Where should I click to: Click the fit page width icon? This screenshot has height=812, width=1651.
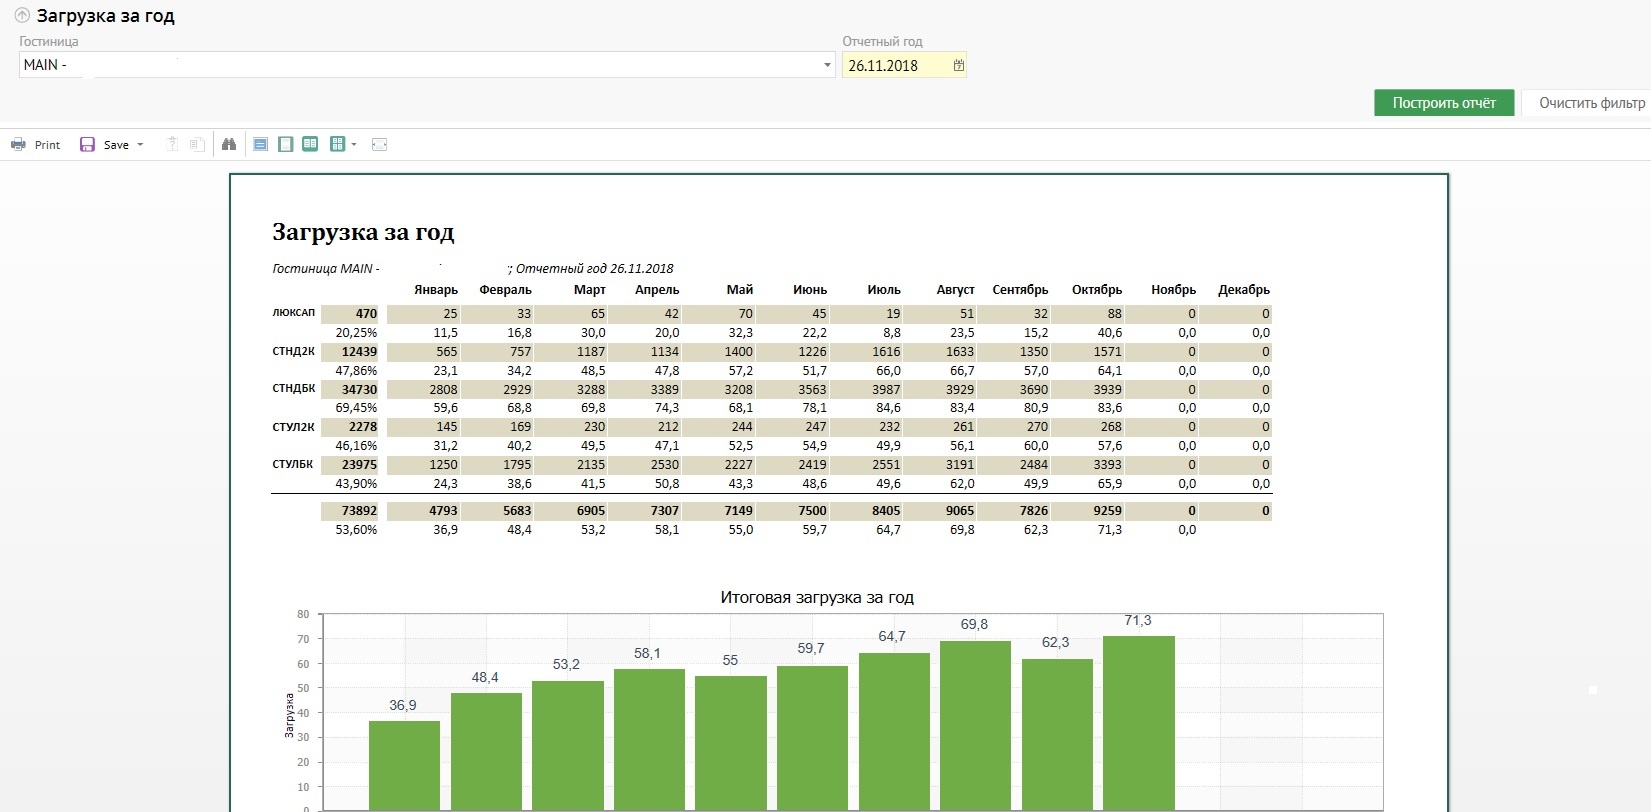point(379,145)
